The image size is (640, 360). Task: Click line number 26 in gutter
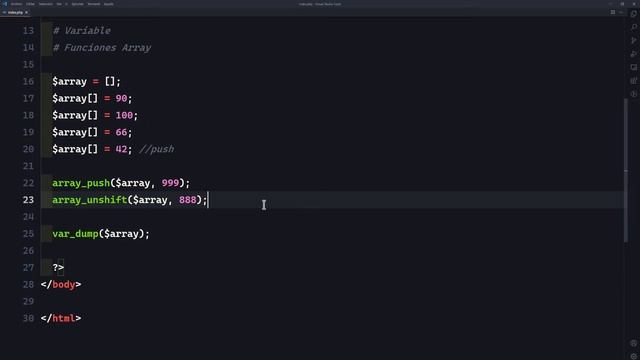click(x=28, y=251)
